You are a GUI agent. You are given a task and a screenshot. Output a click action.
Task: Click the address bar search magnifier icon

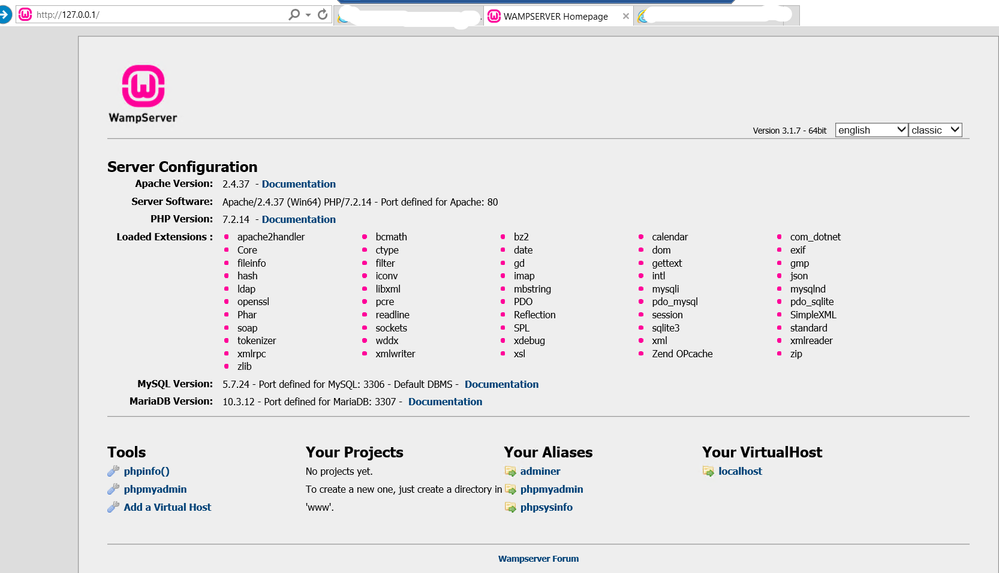coord(294,14)
